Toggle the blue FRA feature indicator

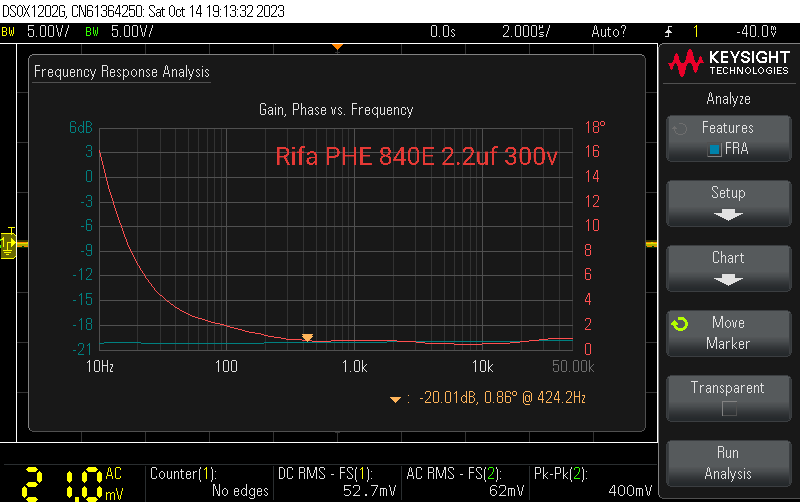(x=714, y=149)
